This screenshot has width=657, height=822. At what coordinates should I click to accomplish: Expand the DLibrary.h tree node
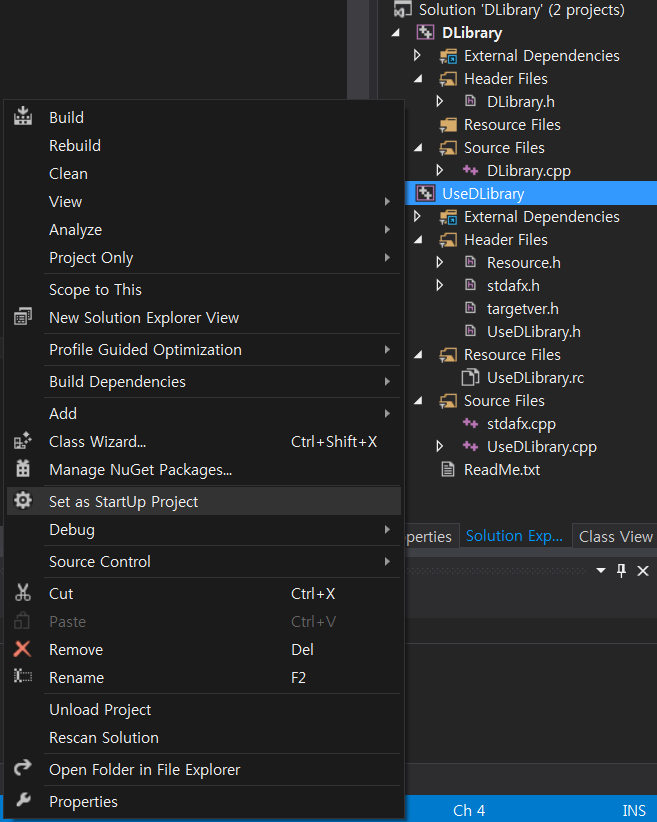(439, 101)
